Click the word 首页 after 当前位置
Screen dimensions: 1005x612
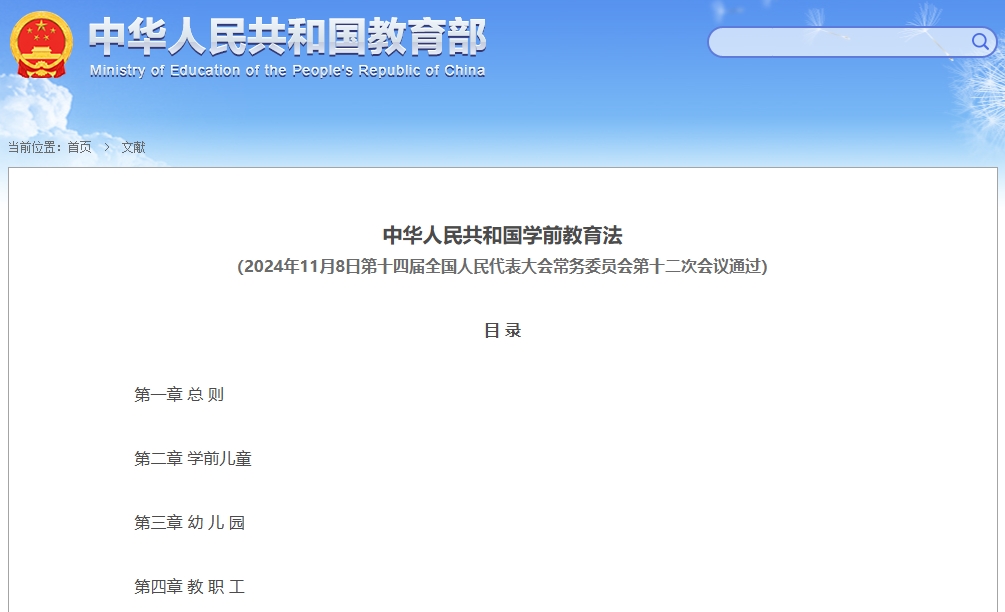pos(79,147)
